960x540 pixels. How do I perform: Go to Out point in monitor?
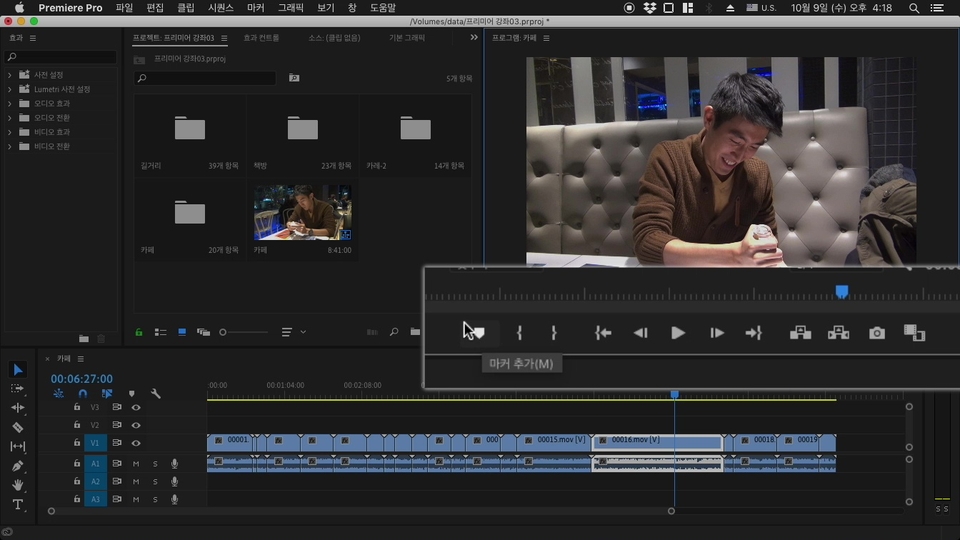tap(754, 332)
